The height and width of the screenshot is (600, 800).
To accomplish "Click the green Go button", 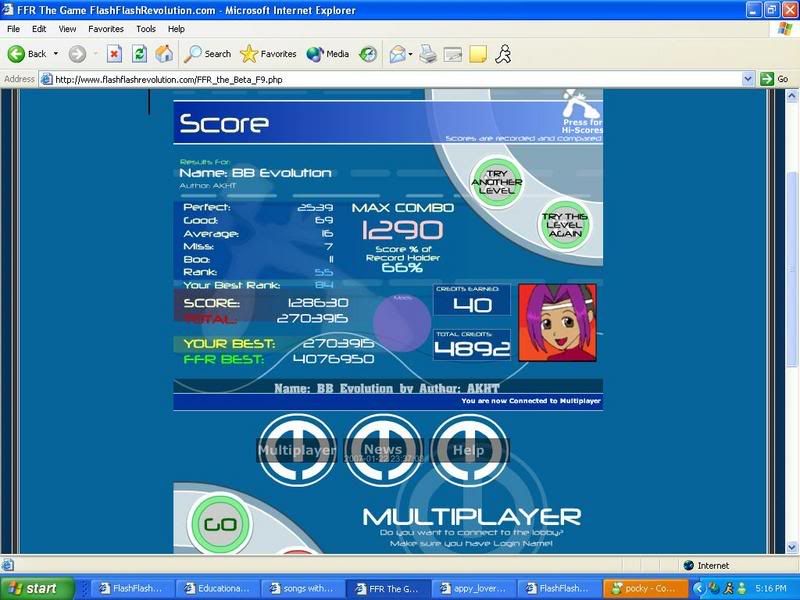I will [774, 79].
